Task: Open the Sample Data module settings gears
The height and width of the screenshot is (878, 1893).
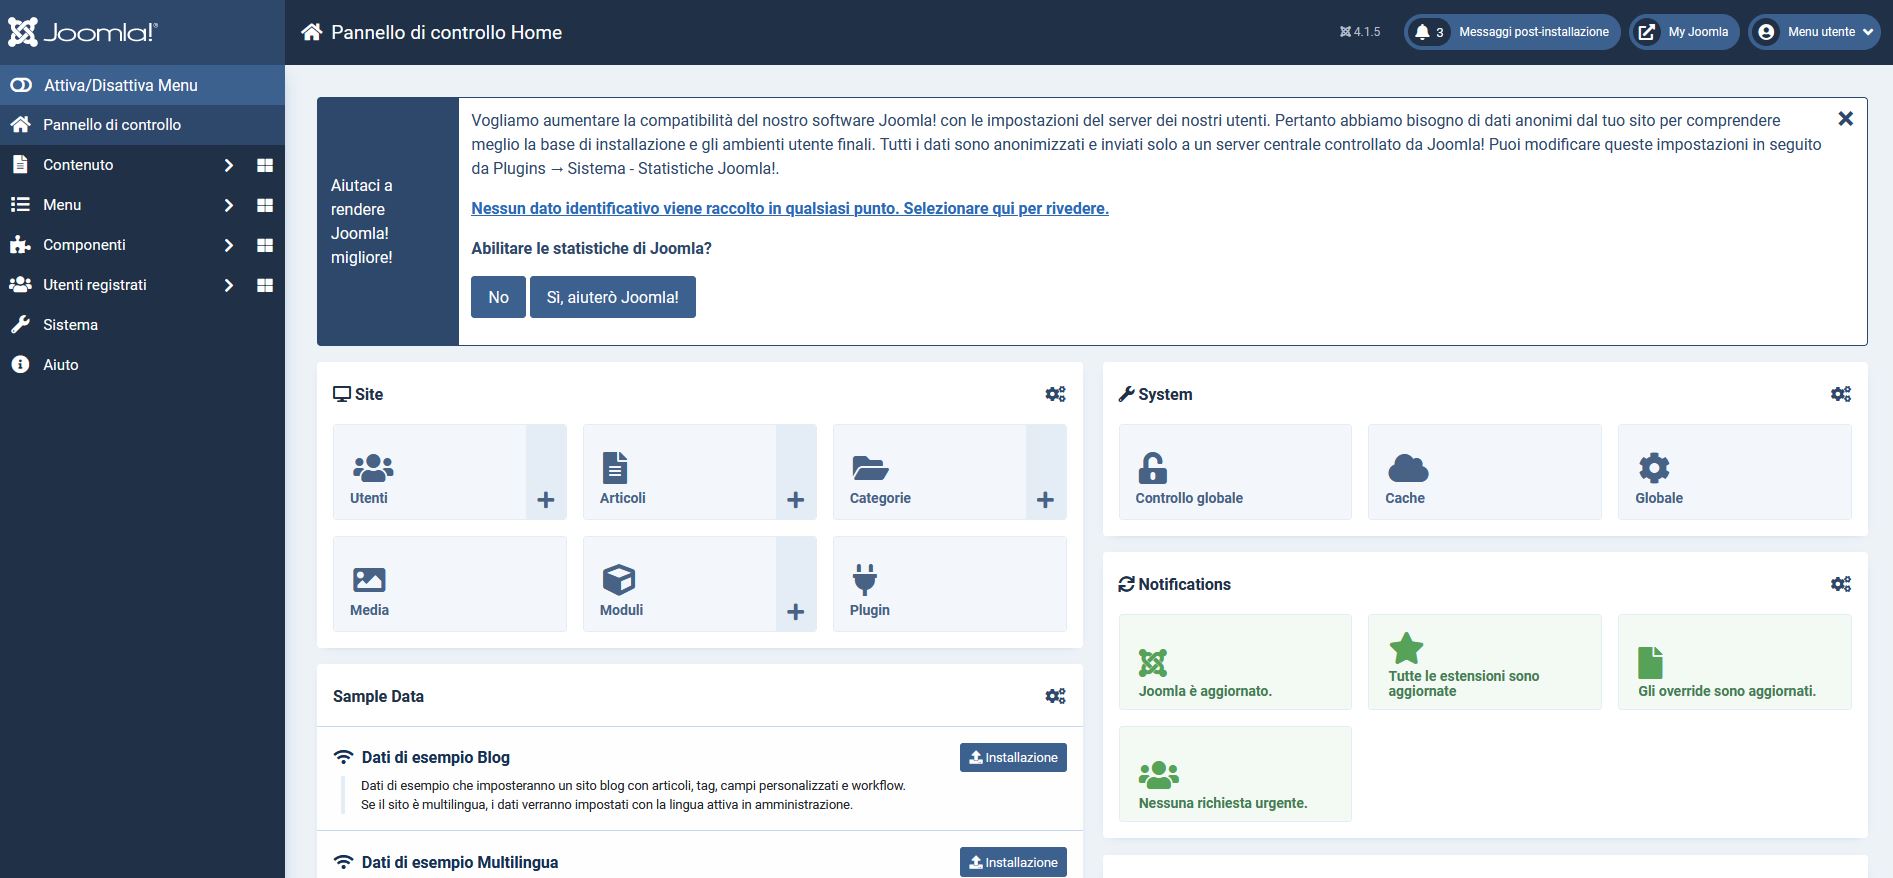Action: tap(1055, 696)
